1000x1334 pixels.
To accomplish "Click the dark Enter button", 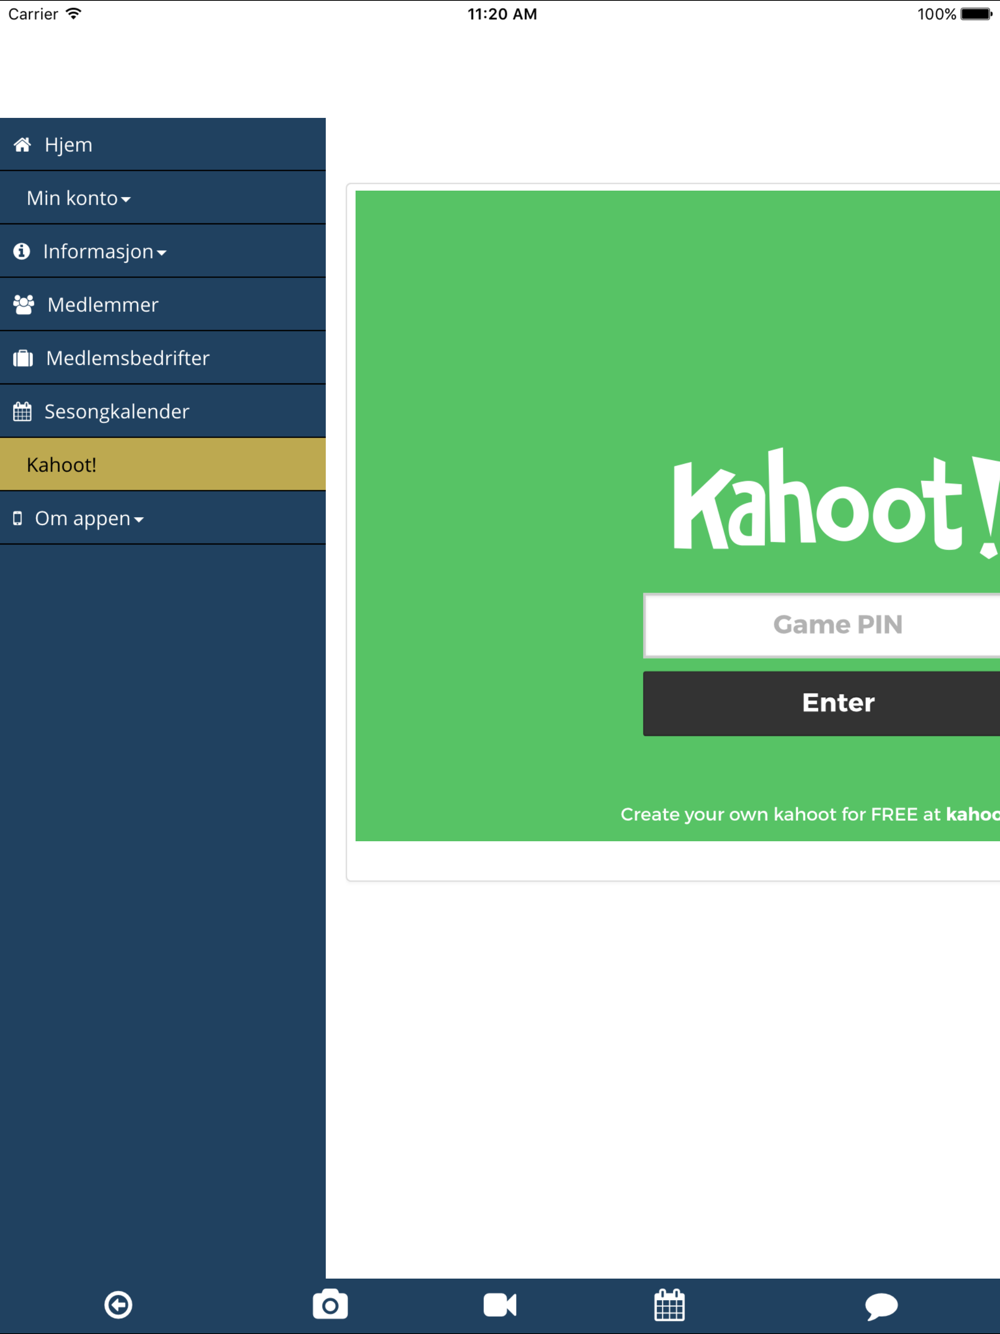I will pyautogui.click(x=821, y=703).
